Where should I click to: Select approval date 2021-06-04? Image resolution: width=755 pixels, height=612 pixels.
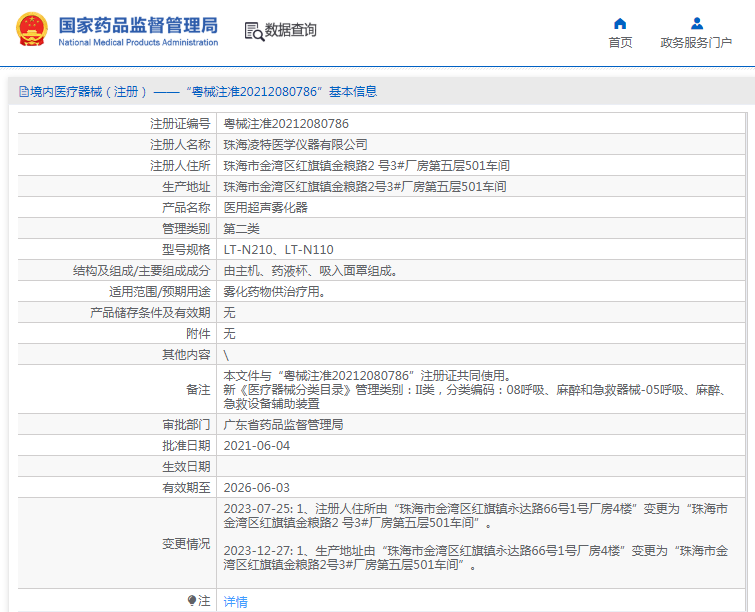(257, 446)
